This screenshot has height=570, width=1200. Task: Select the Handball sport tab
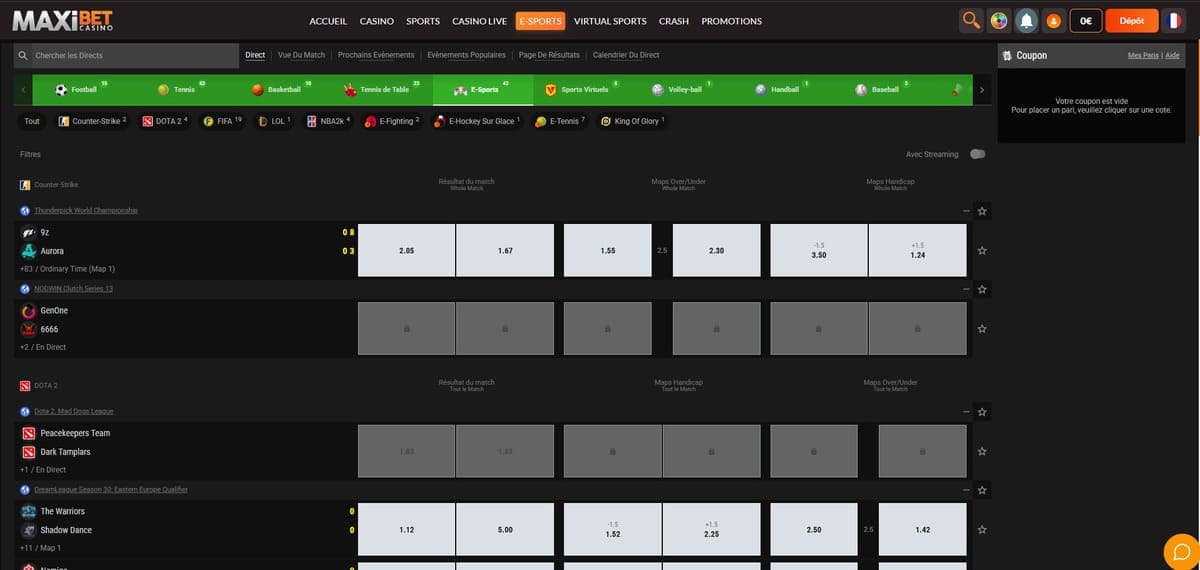pyautogui.click(x=784, y=89)
